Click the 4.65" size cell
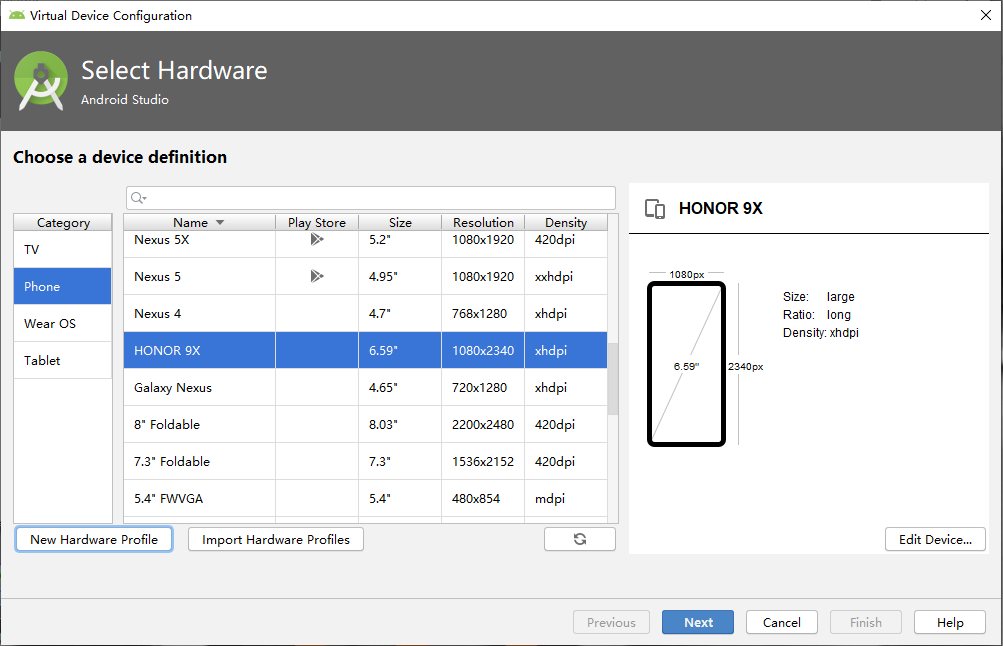The width and height of the screenshot is (1003, 646). click(400, 388)
